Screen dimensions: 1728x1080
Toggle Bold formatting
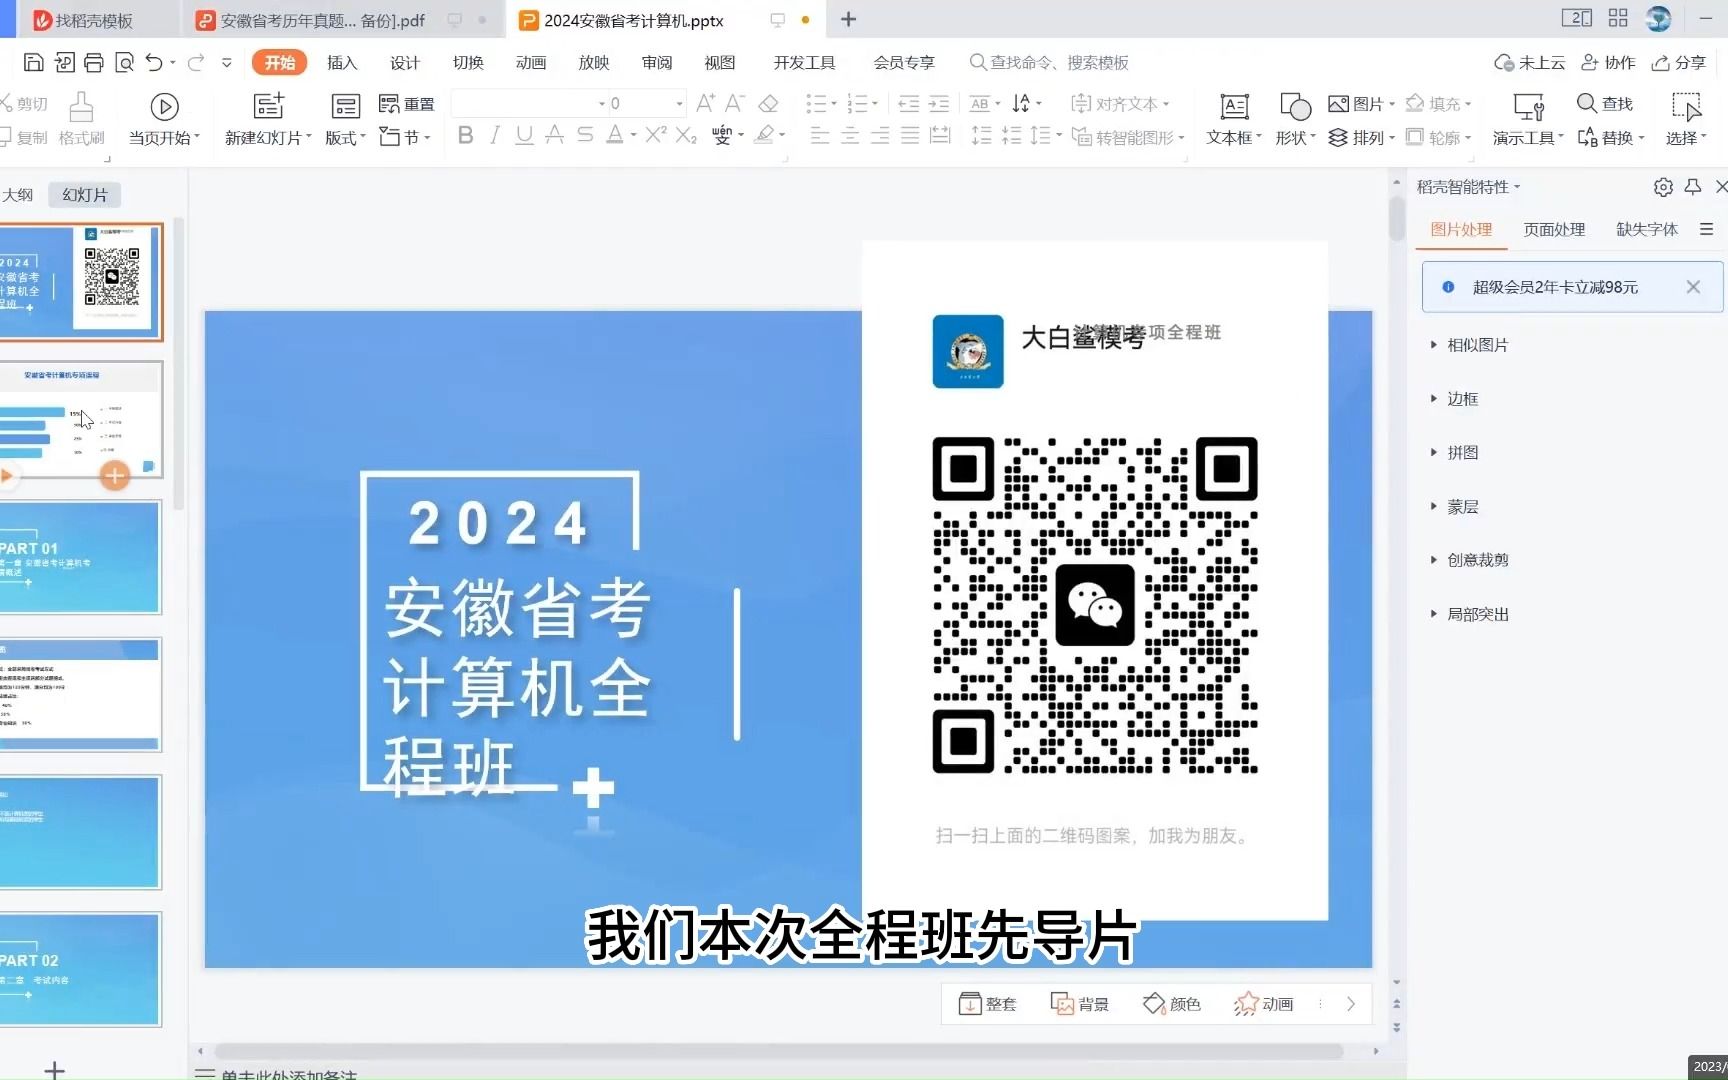(465, 135)
